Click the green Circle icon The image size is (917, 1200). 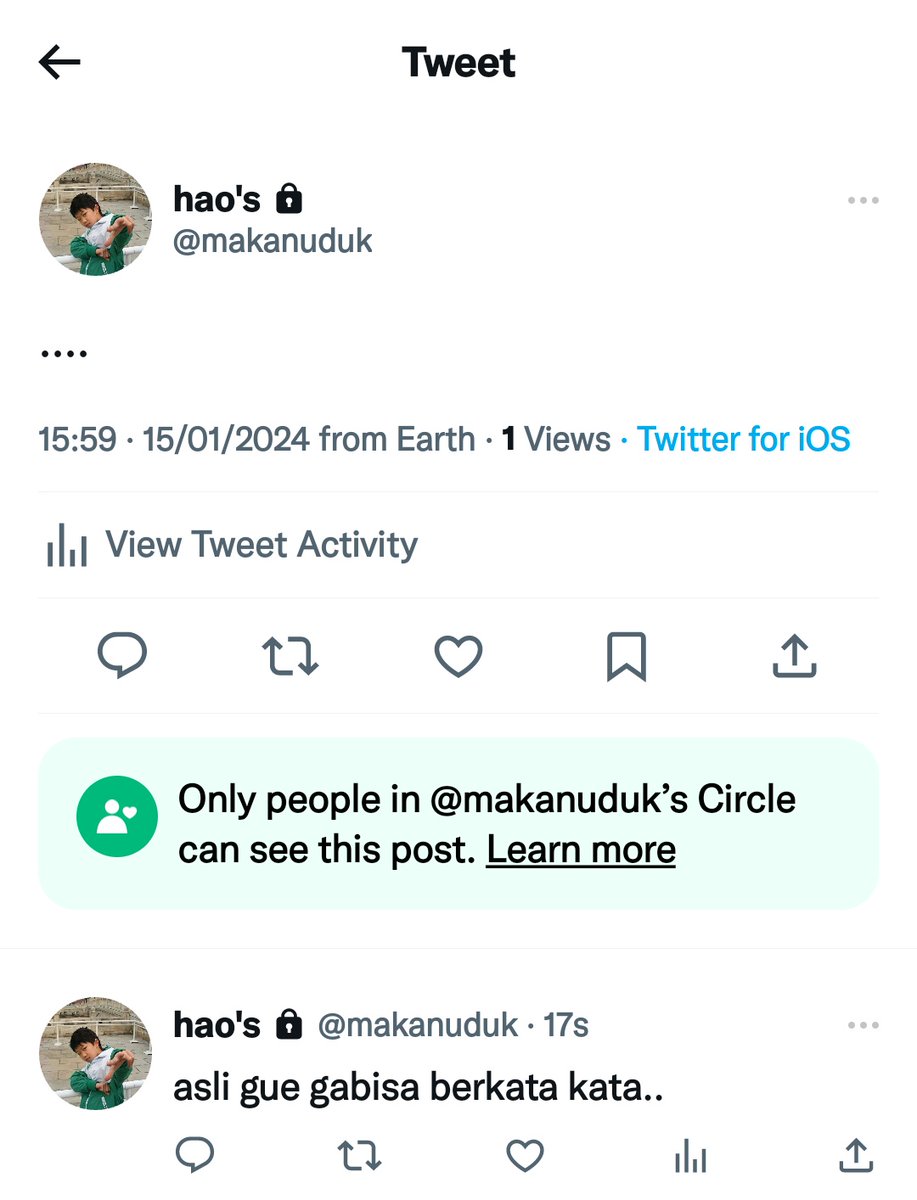pyautogui.click(x=117, y=816)
